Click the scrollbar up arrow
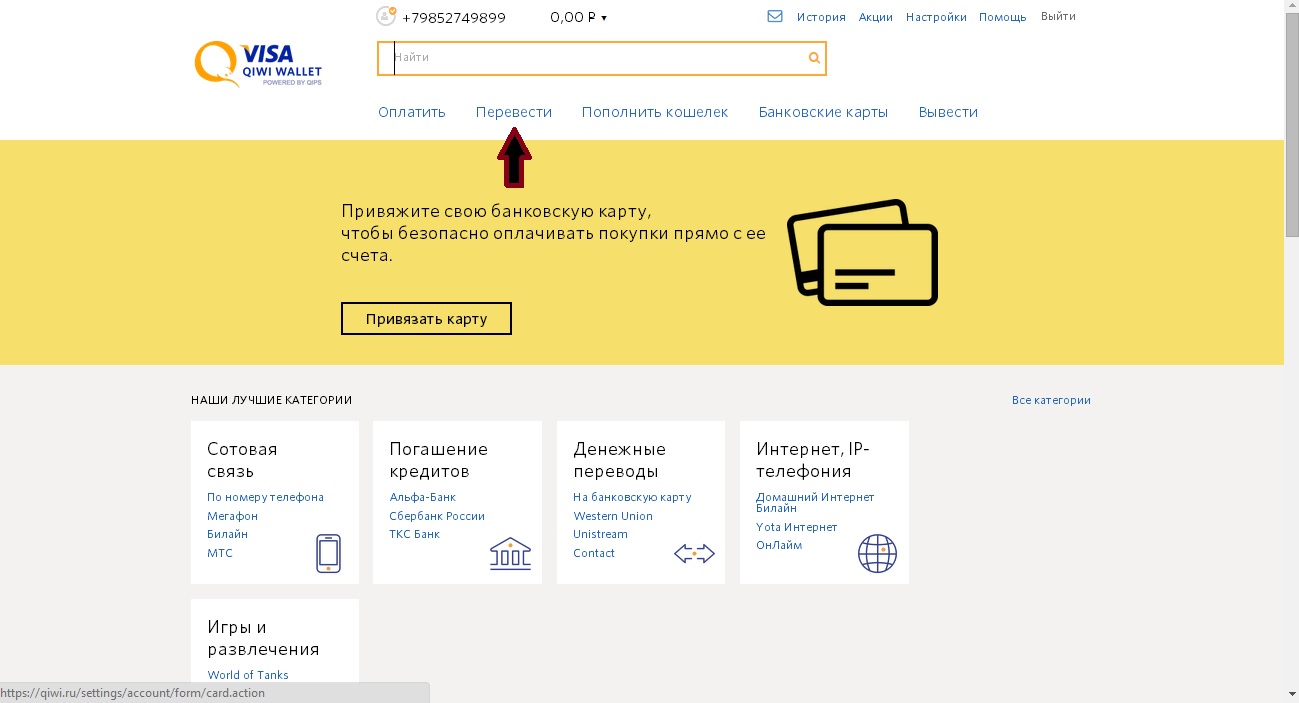Screen dimensions: 1299x703 click(1291, 8)
